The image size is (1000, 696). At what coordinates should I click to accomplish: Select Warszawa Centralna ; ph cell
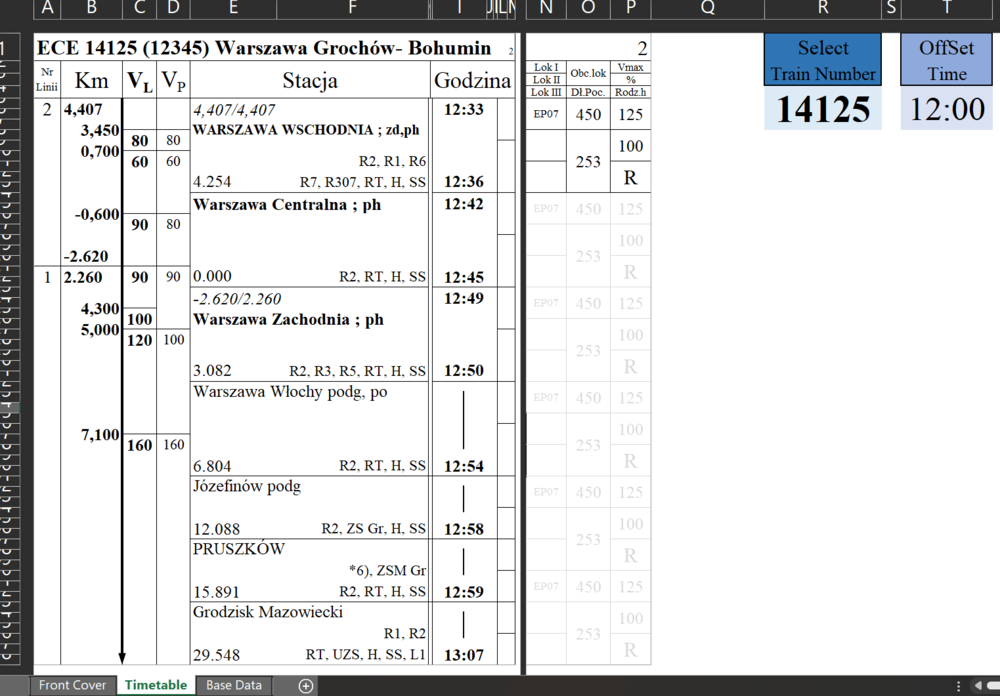coord(287,205)
